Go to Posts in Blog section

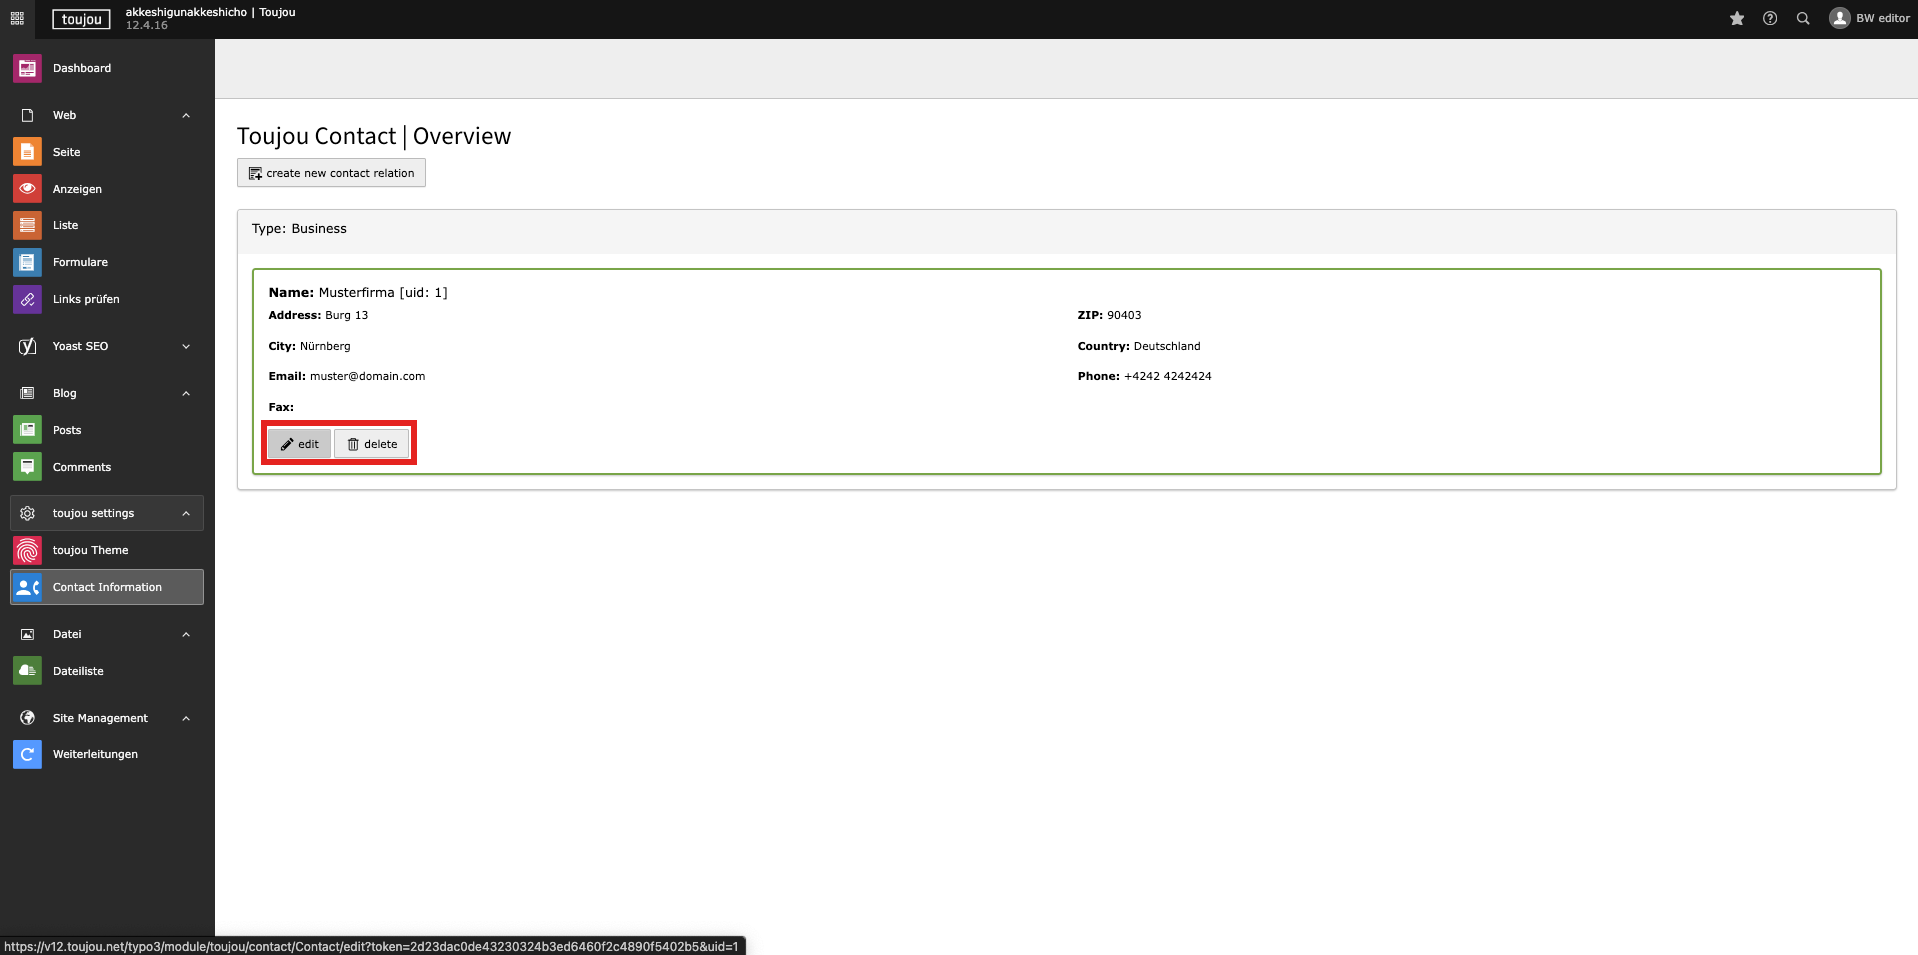(x=67, y=430)
